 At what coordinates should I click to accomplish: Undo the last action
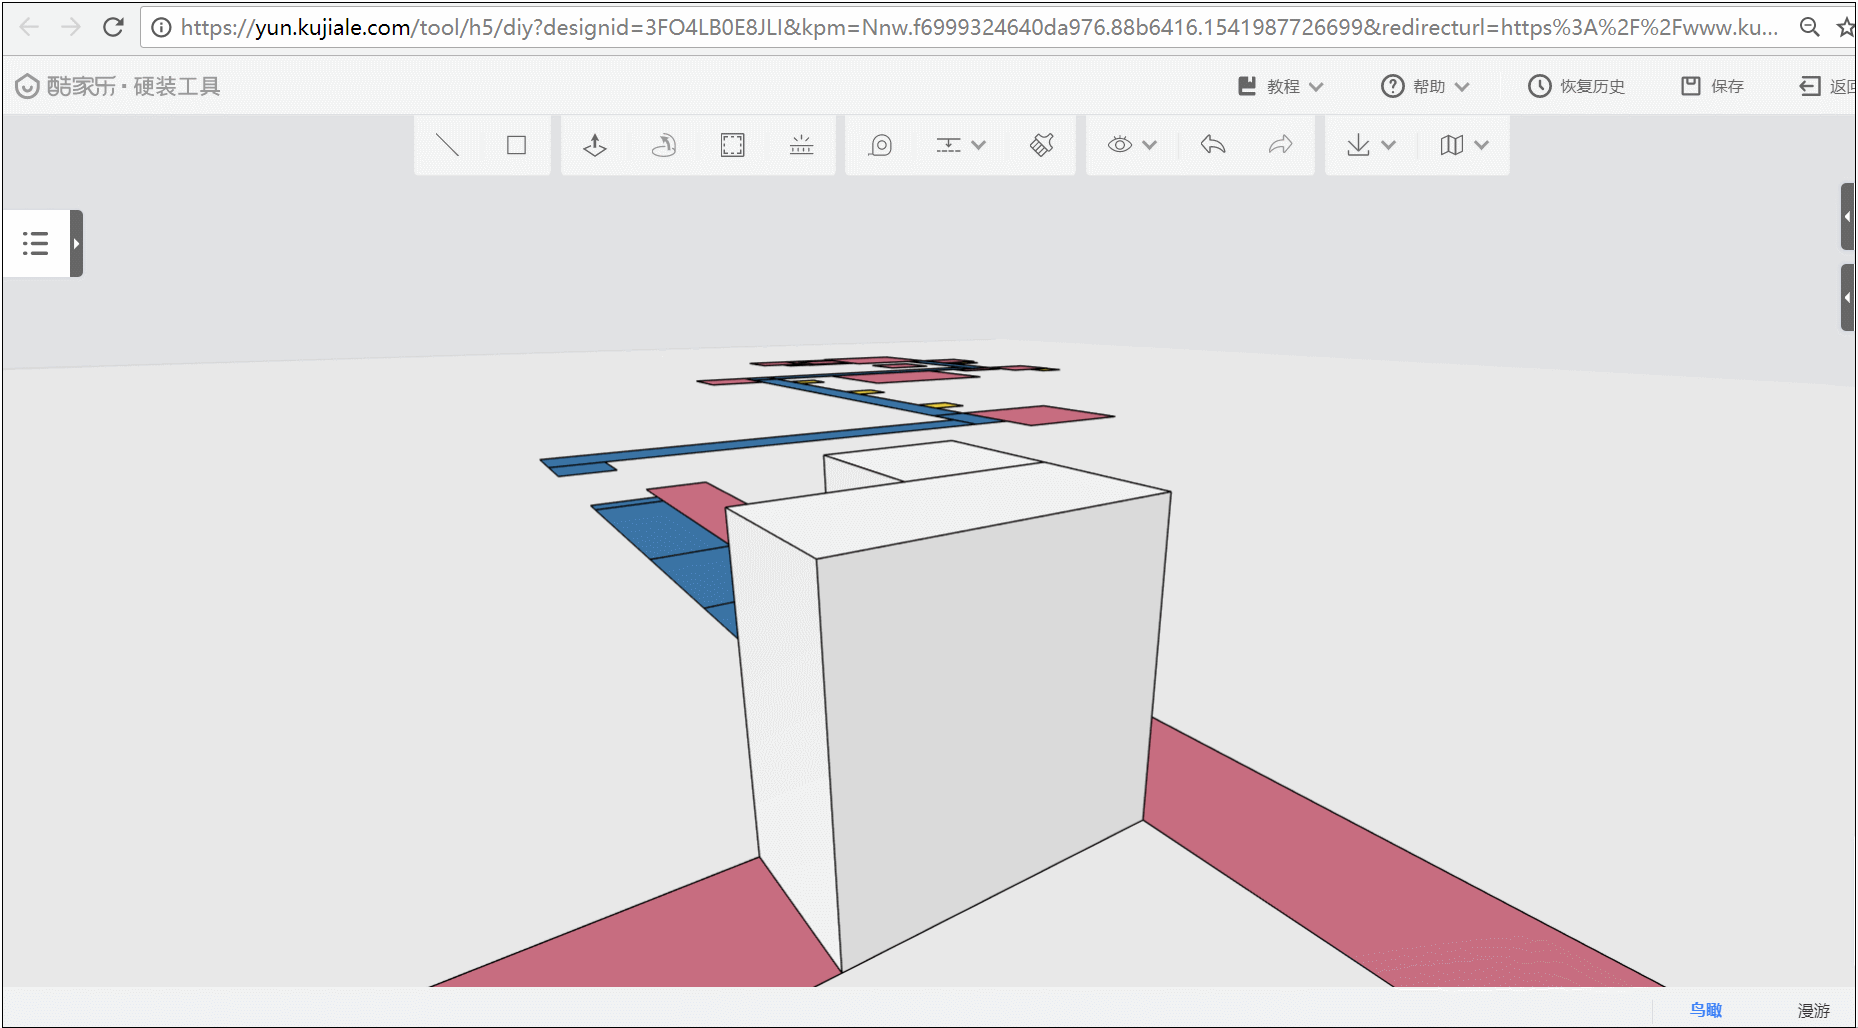(x=1212, y=145)
